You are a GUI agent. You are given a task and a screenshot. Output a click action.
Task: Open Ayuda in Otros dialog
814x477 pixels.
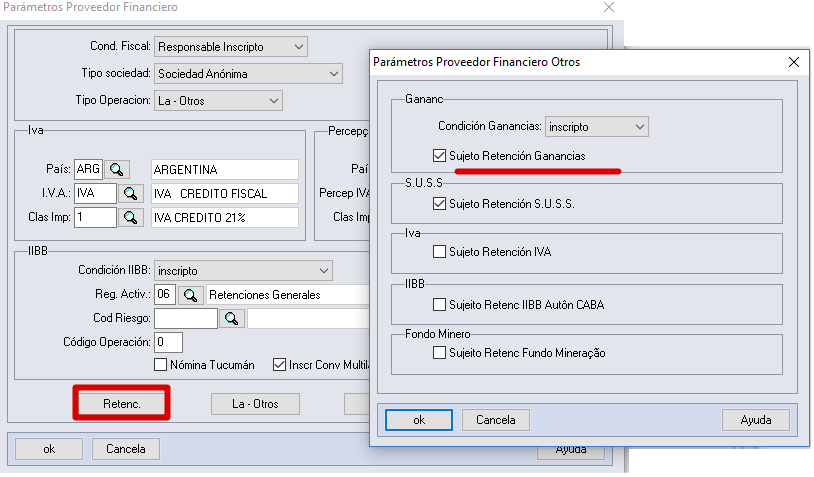pyautogui.click(x=756, y=420)
